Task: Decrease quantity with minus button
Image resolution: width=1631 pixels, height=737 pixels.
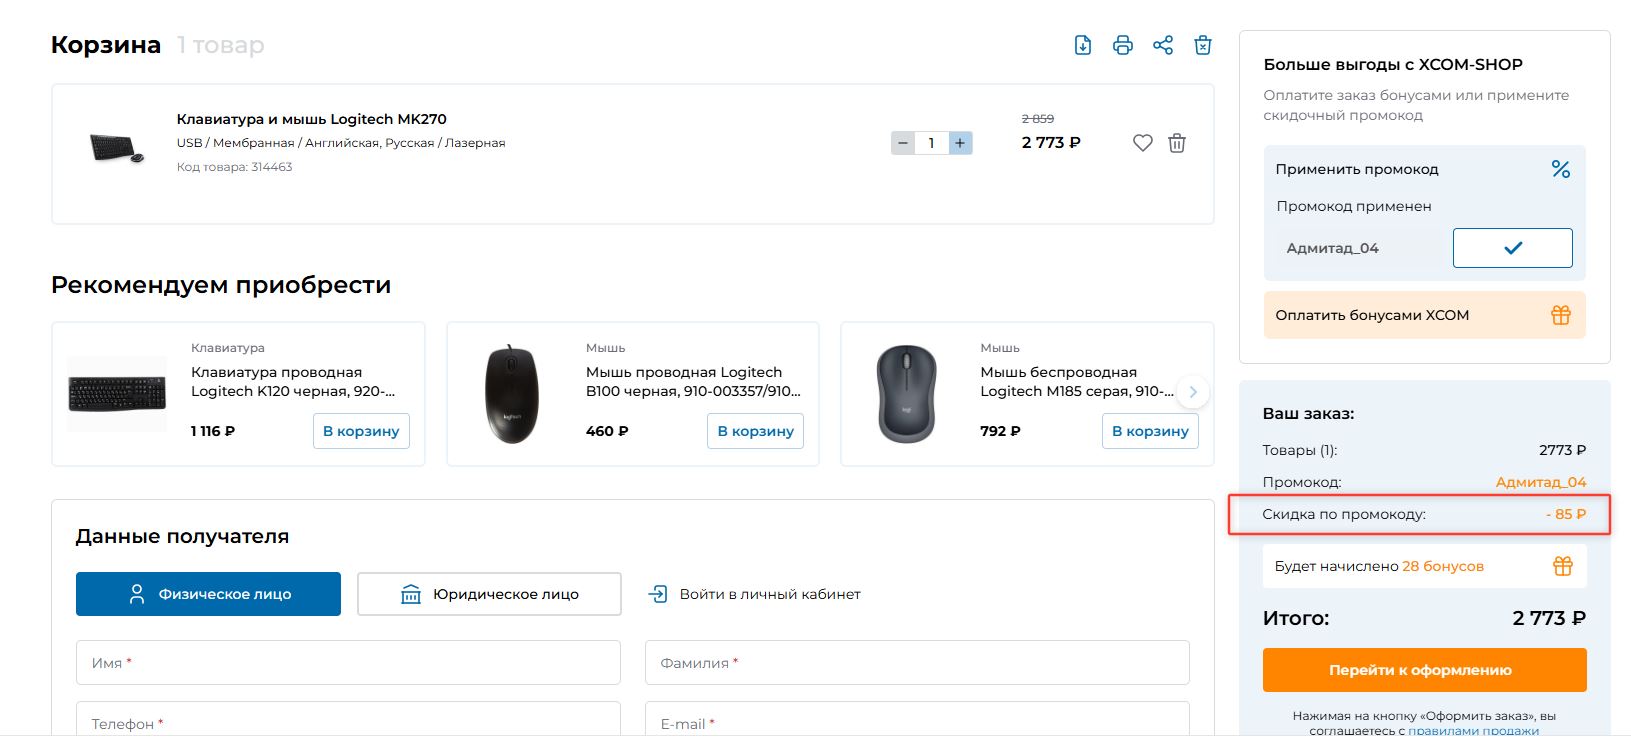Action: [903, 143]
